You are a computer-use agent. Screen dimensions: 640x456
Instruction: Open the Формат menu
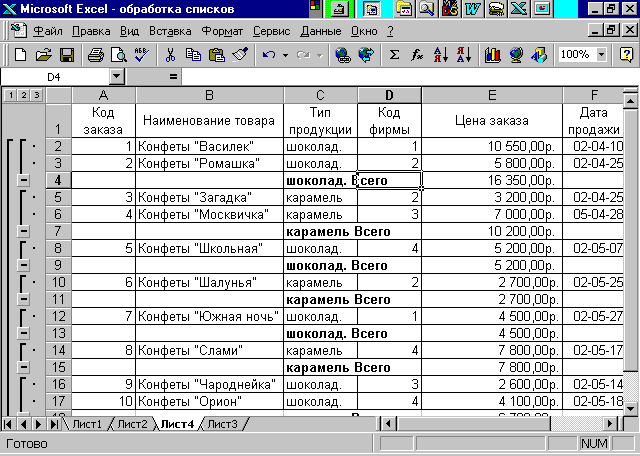click(x=222, y=31)
